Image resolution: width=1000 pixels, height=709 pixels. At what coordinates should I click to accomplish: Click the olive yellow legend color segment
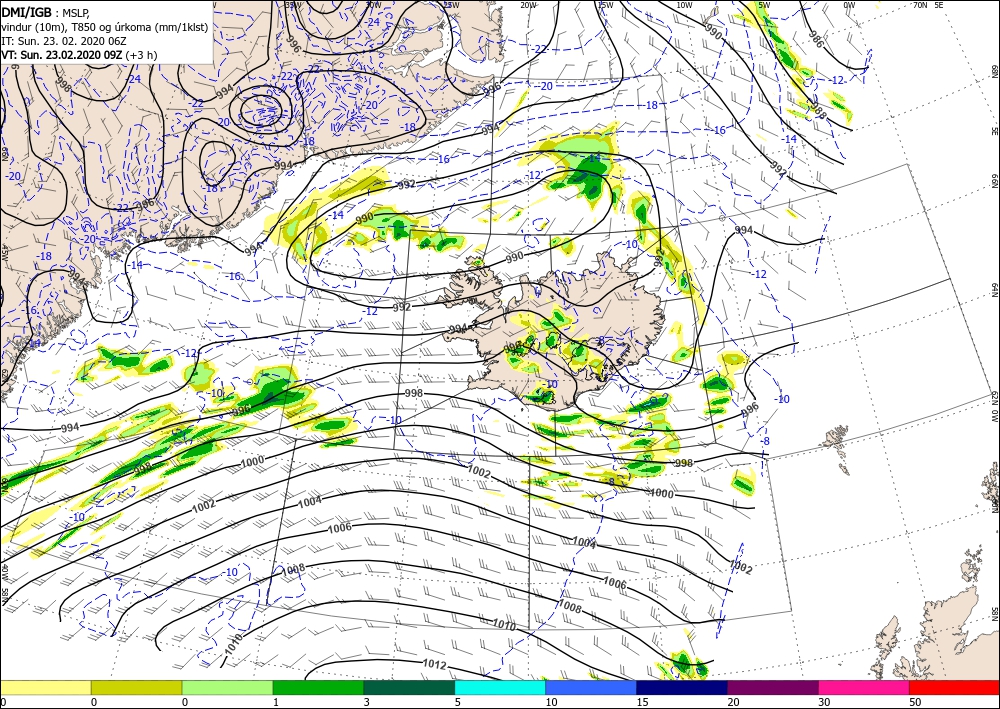pos(136,687)
